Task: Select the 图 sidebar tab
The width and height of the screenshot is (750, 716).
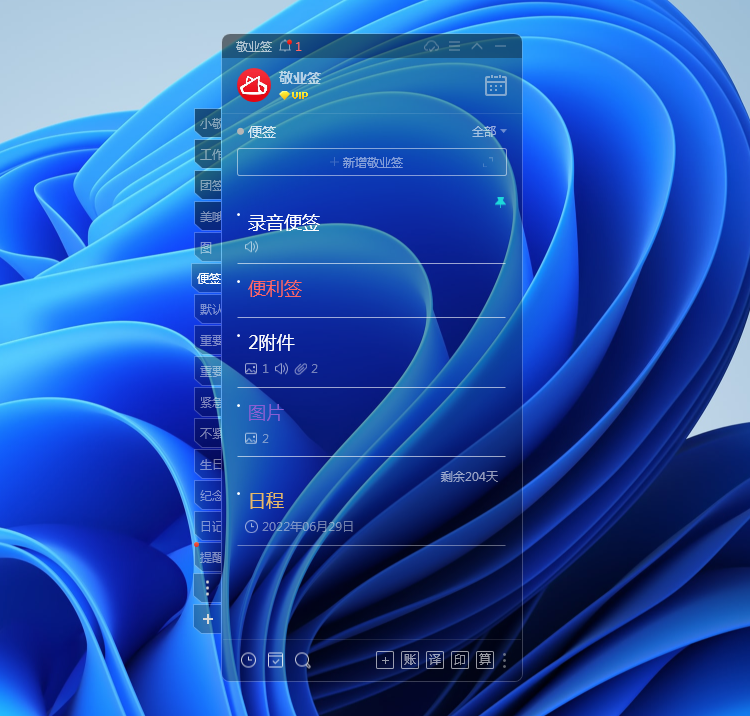Action: point(208,247)
